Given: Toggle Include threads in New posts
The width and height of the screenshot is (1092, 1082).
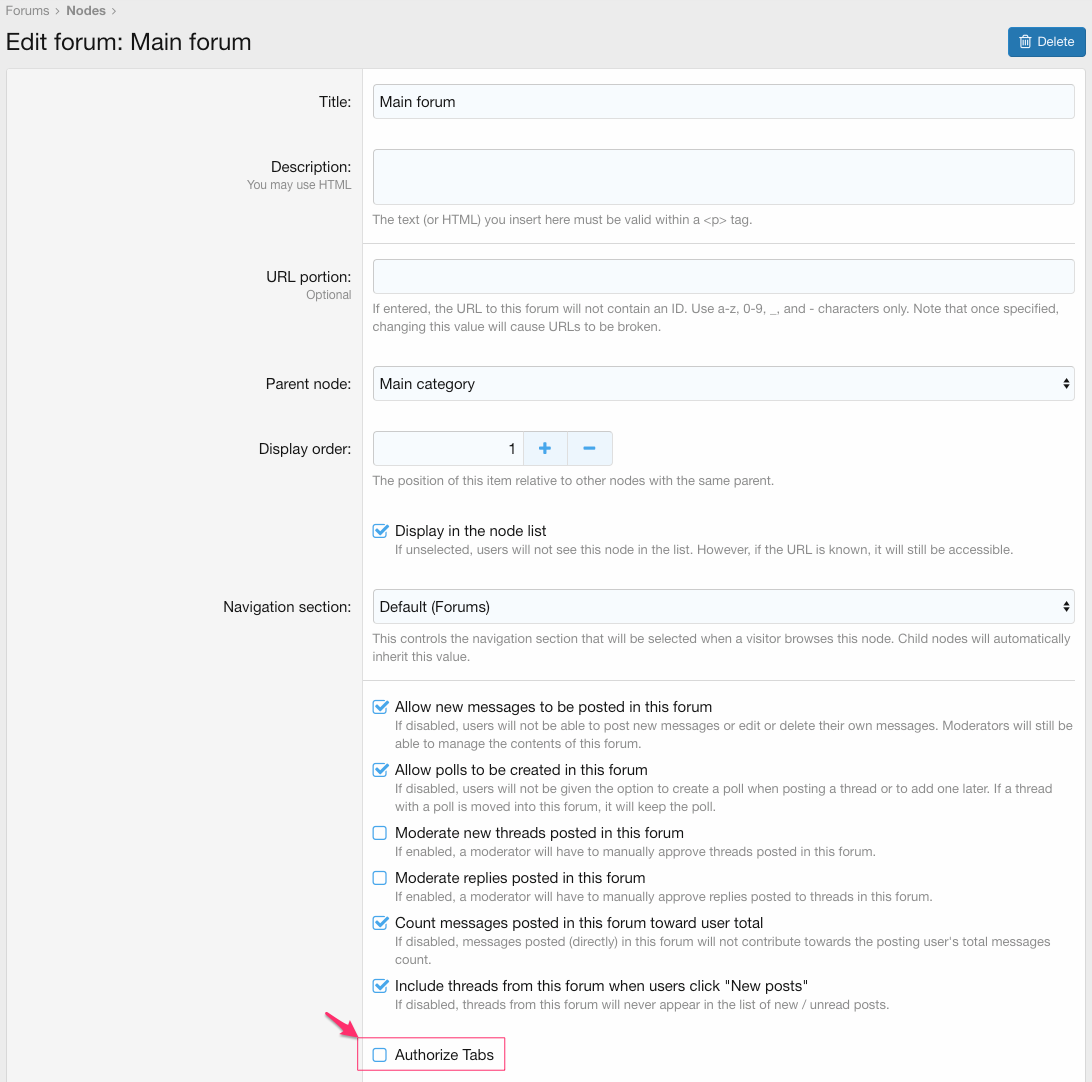Looking at the screenshot, I should 380,986.
